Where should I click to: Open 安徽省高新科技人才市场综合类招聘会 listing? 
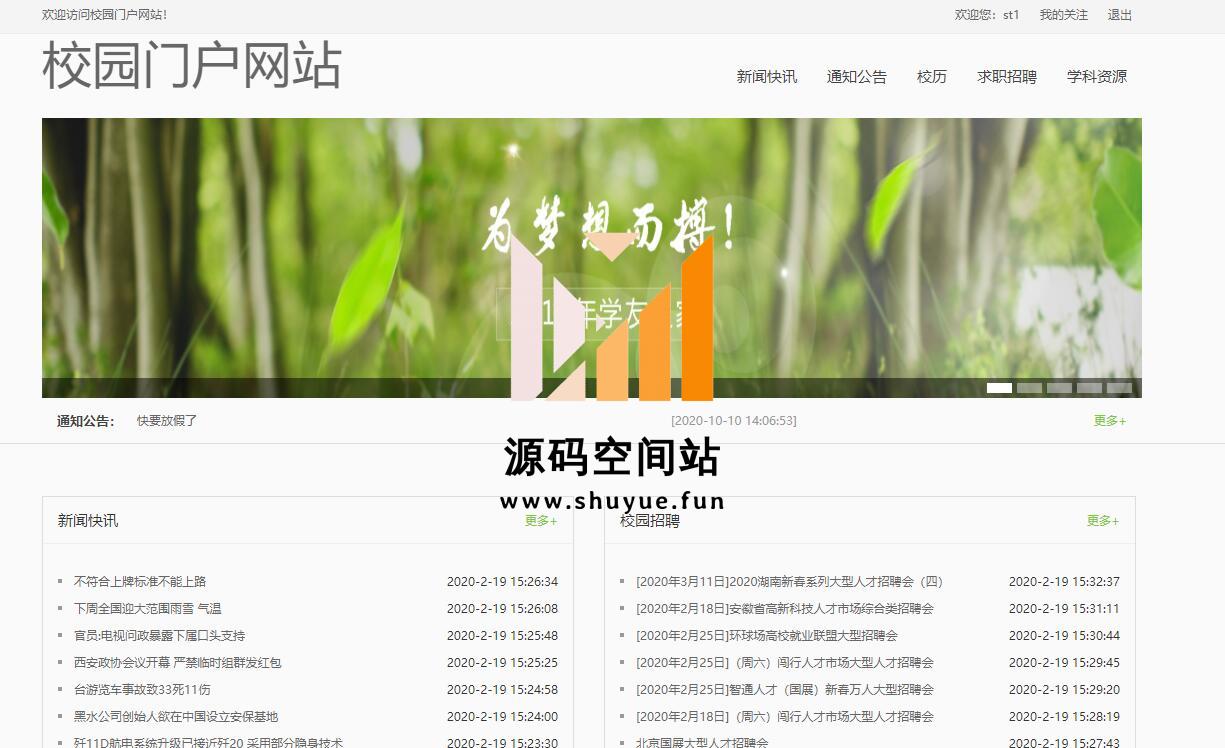coord(785,608)
